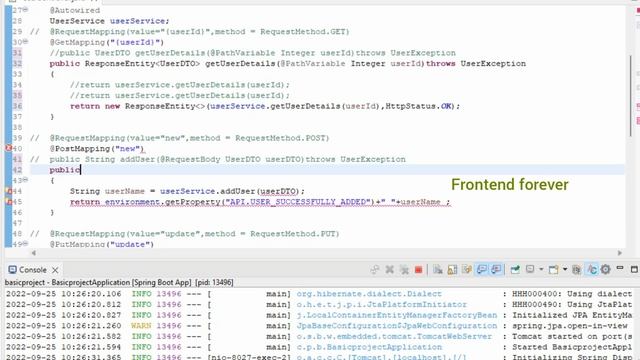Click commented RequestMethod.POST mapping on line 39

tap(189, 138)
